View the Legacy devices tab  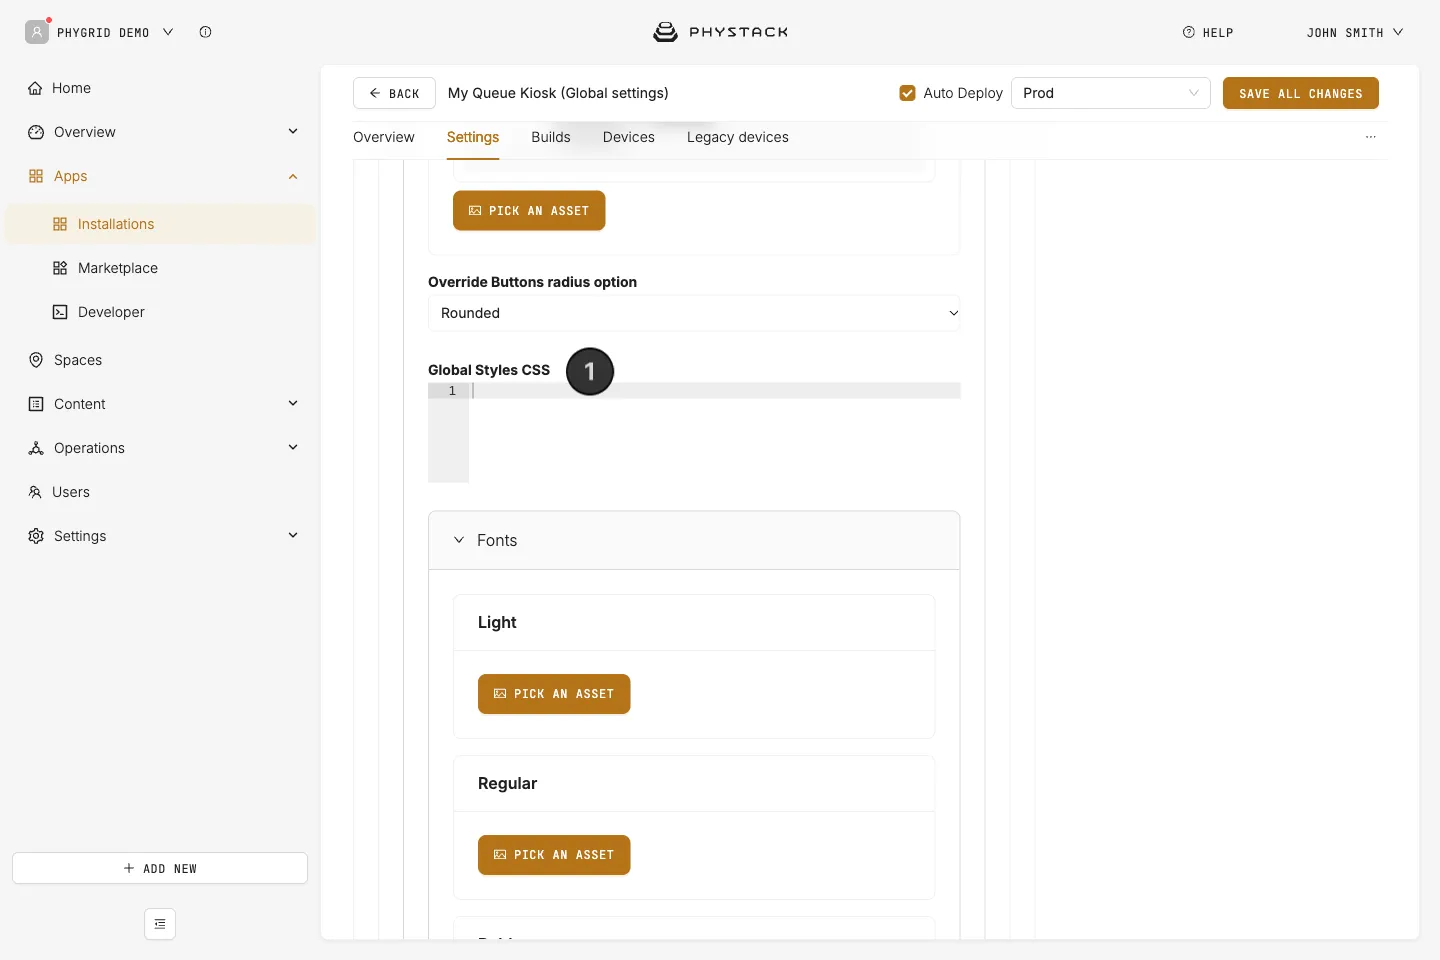click(738, 137)
